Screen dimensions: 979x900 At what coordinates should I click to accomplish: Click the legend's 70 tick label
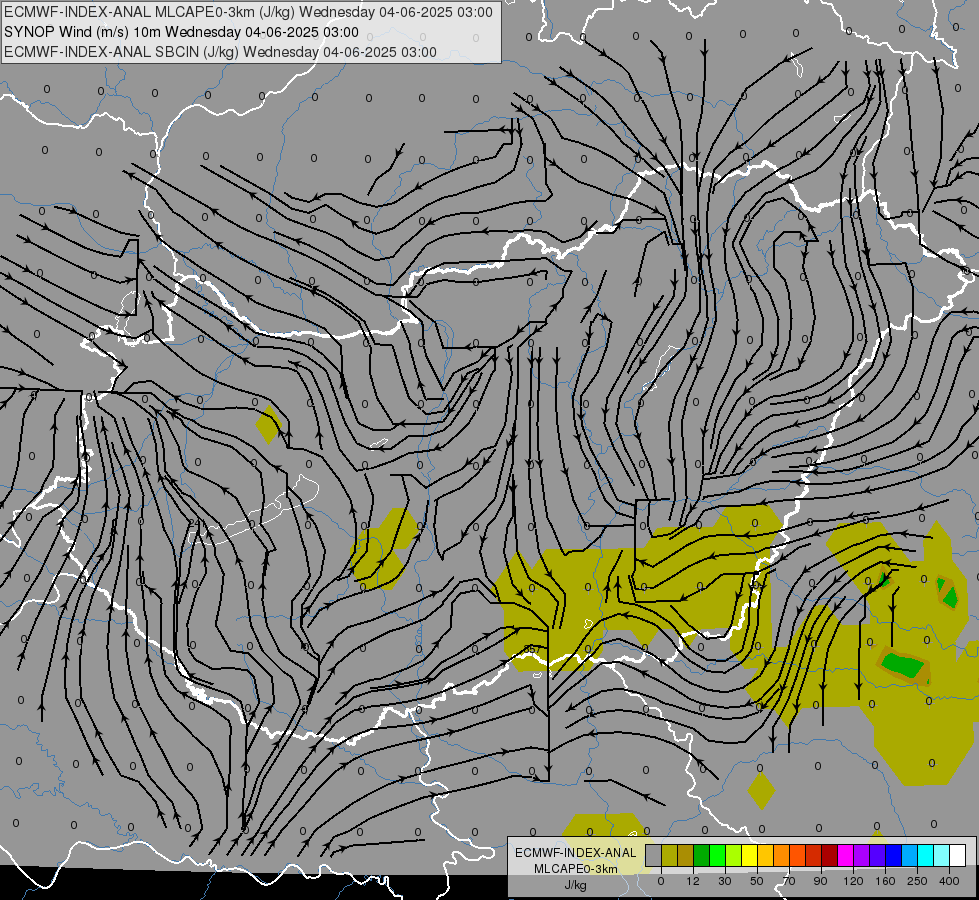789,881
